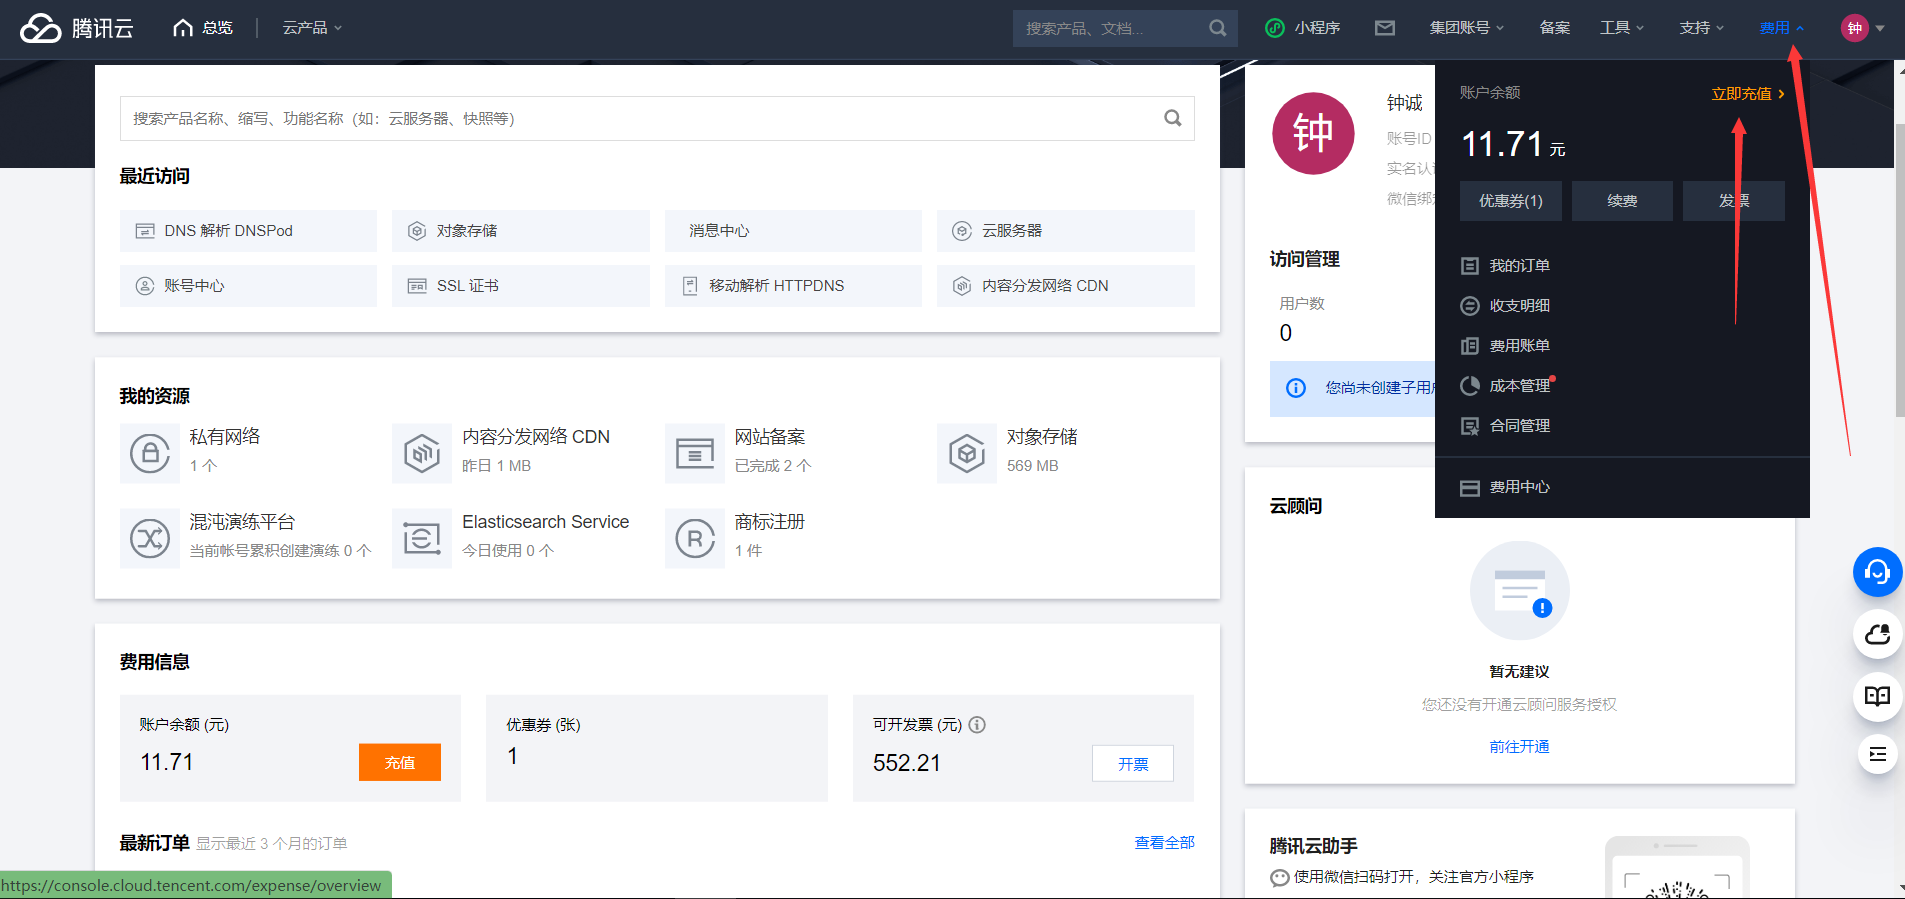Open the user avatar account dropdown
1905x899 pixels.
(x=1862, y=28)
